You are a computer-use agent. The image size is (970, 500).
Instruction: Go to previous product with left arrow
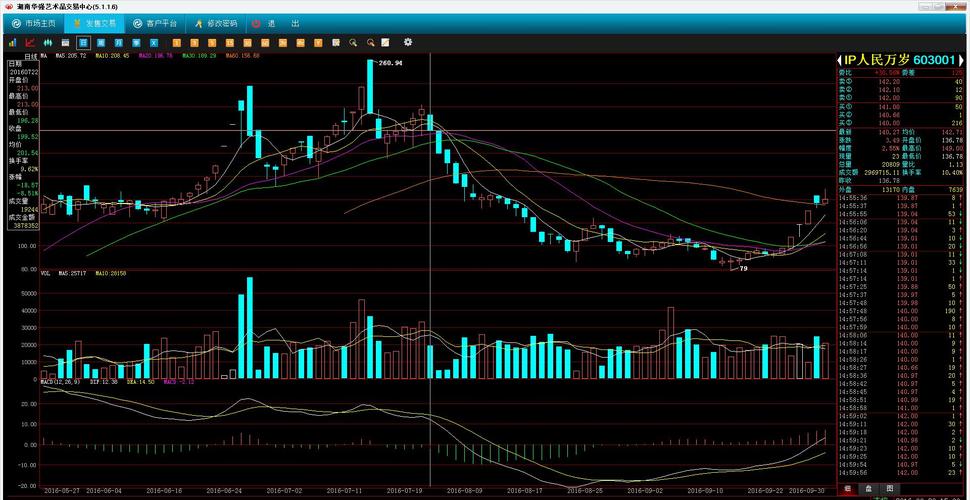pos(840,60)
